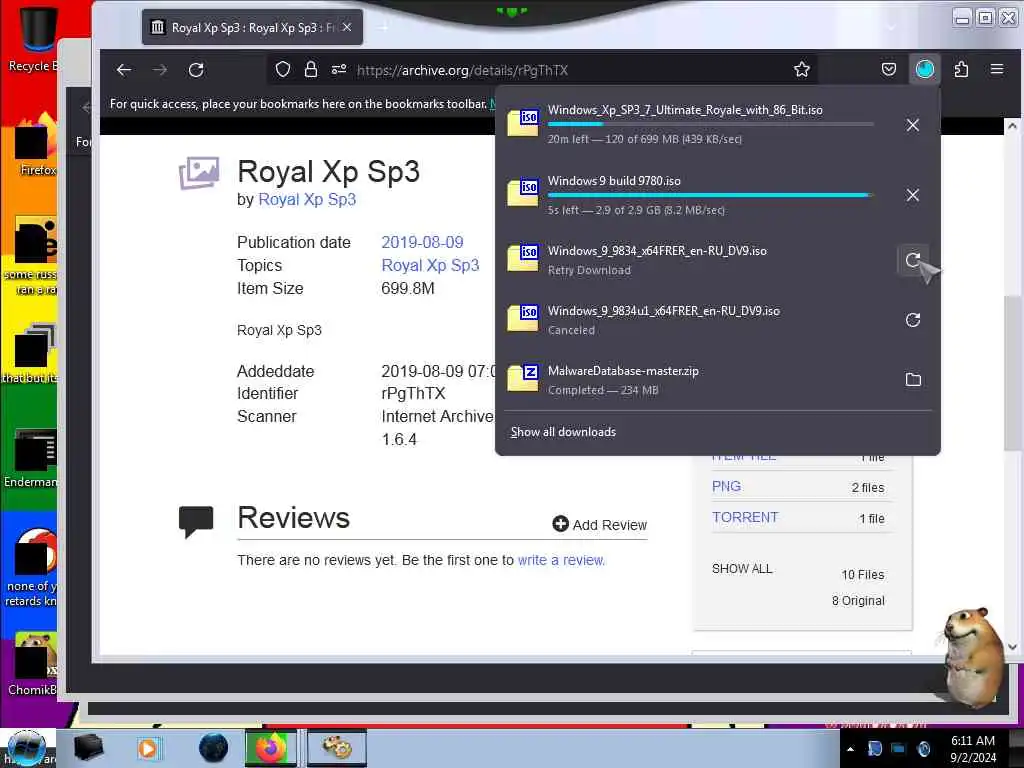Viewport: 1024px width, 768px height.
Task: Bookmark this page with the star
Action: pyautogui.click(x=802, y=69)
